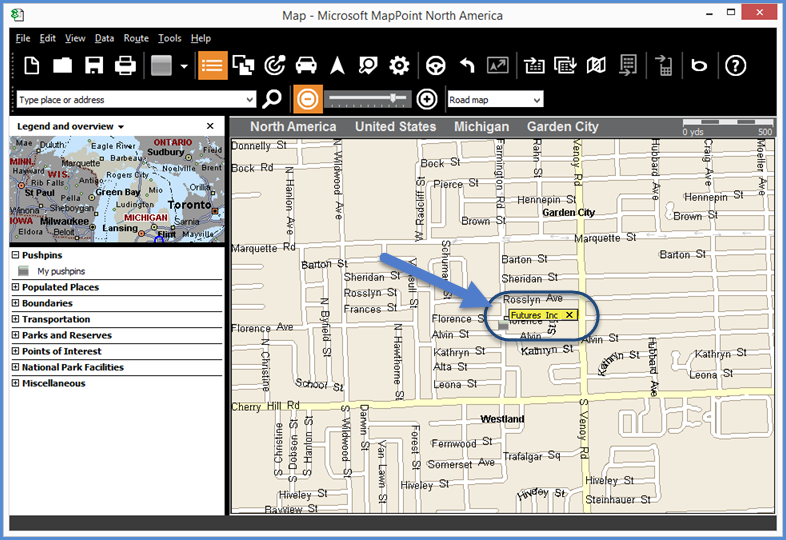The image size is (786, 540).
Task: Expand the Parks and Reserves section
Action: tap(16, 335)
